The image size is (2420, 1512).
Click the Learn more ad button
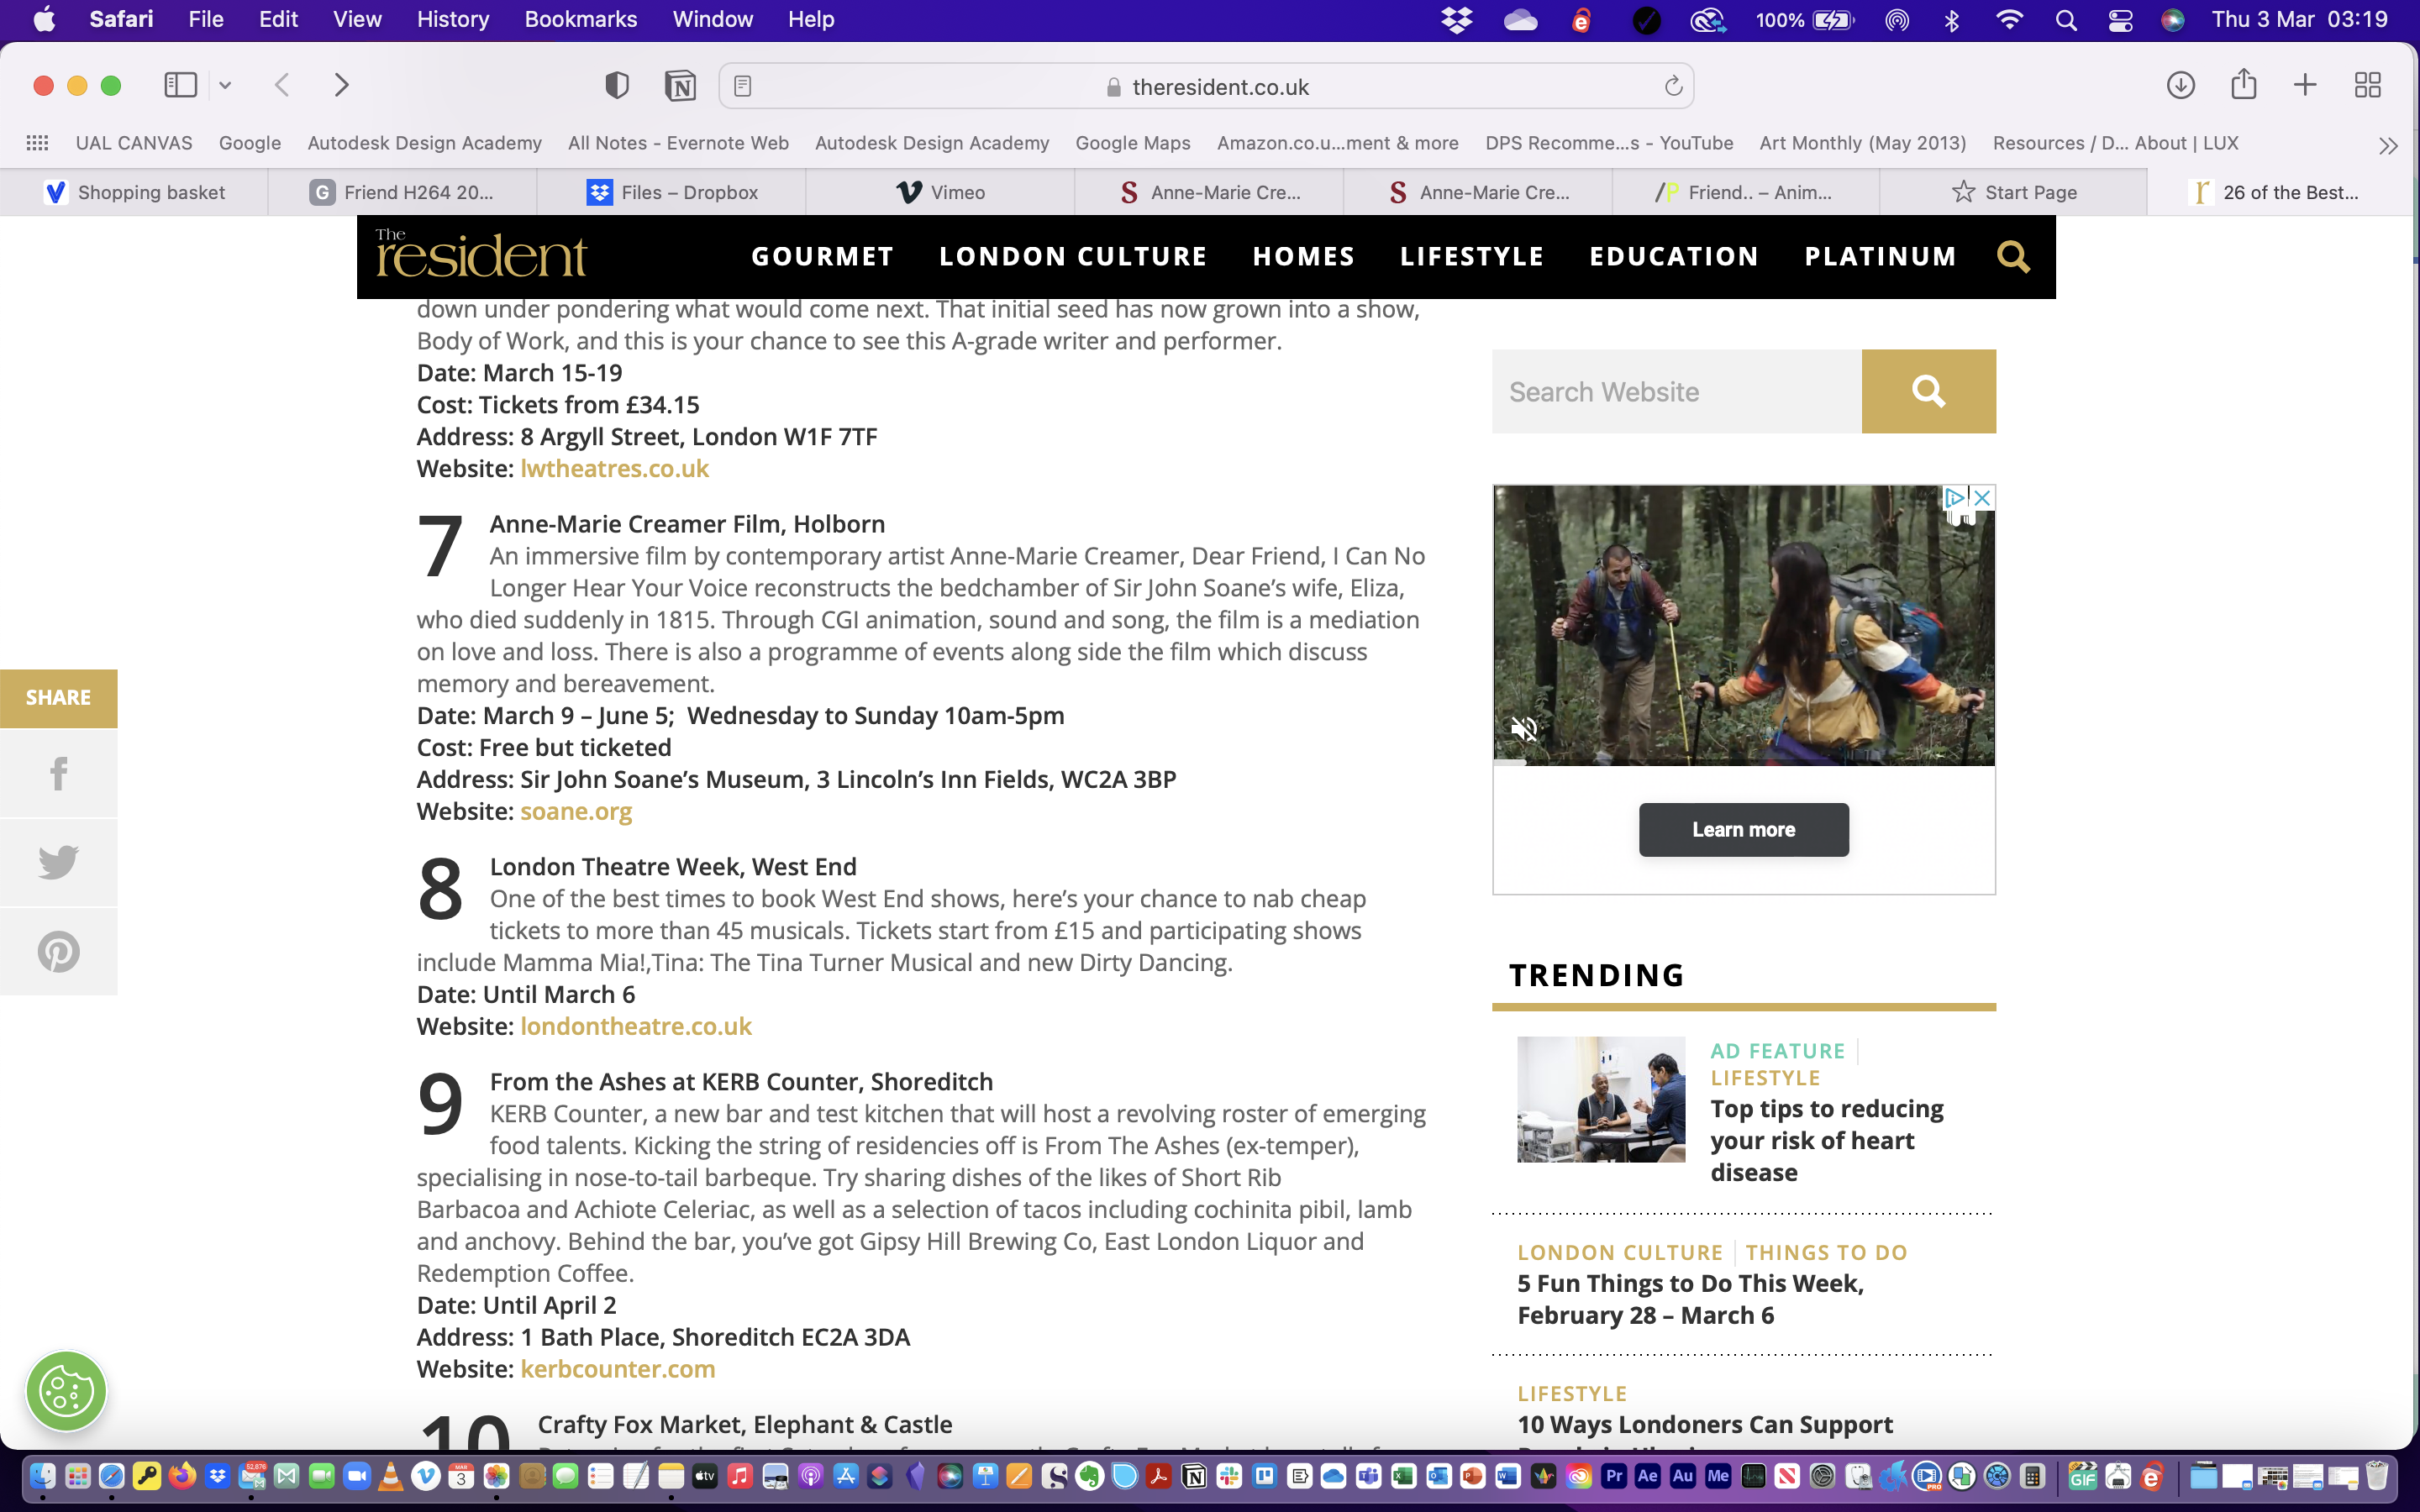coord(1743,829)
